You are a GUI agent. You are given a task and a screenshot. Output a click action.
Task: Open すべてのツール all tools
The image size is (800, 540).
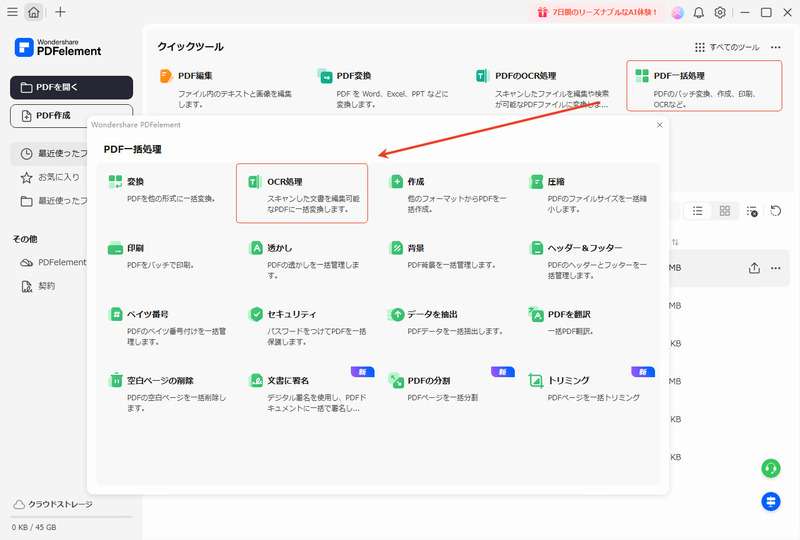point(727,47)
